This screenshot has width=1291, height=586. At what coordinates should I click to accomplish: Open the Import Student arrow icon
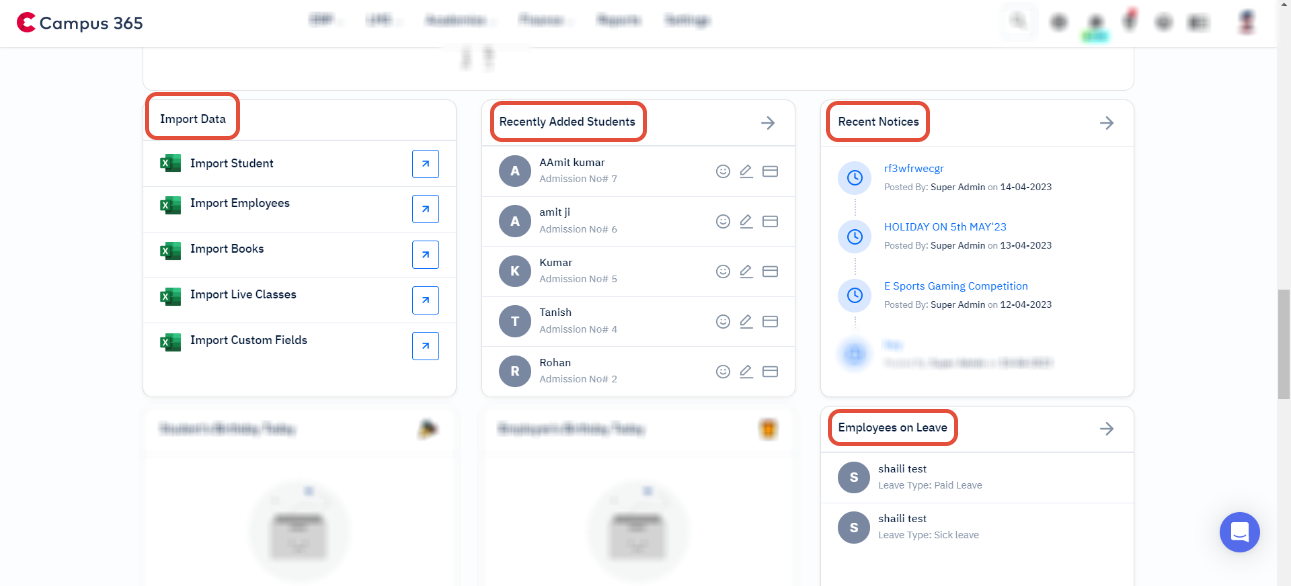click(x=425, y=164)
